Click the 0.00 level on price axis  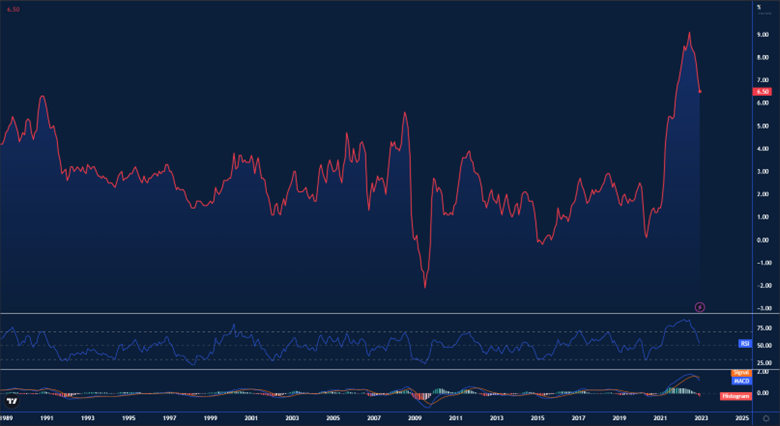(x=763, y=240)
